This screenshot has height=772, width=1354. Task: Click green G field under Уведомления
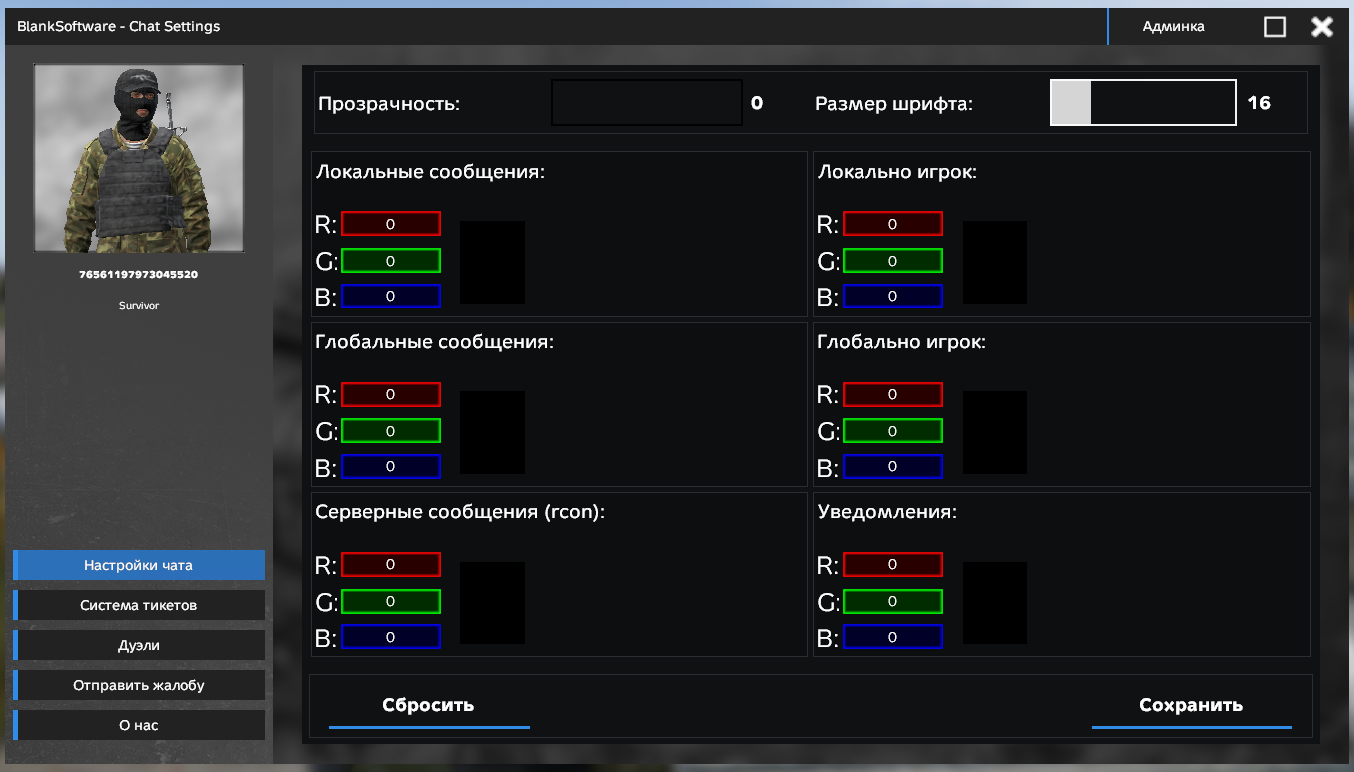pyautogui.click(x=893, y=601)
